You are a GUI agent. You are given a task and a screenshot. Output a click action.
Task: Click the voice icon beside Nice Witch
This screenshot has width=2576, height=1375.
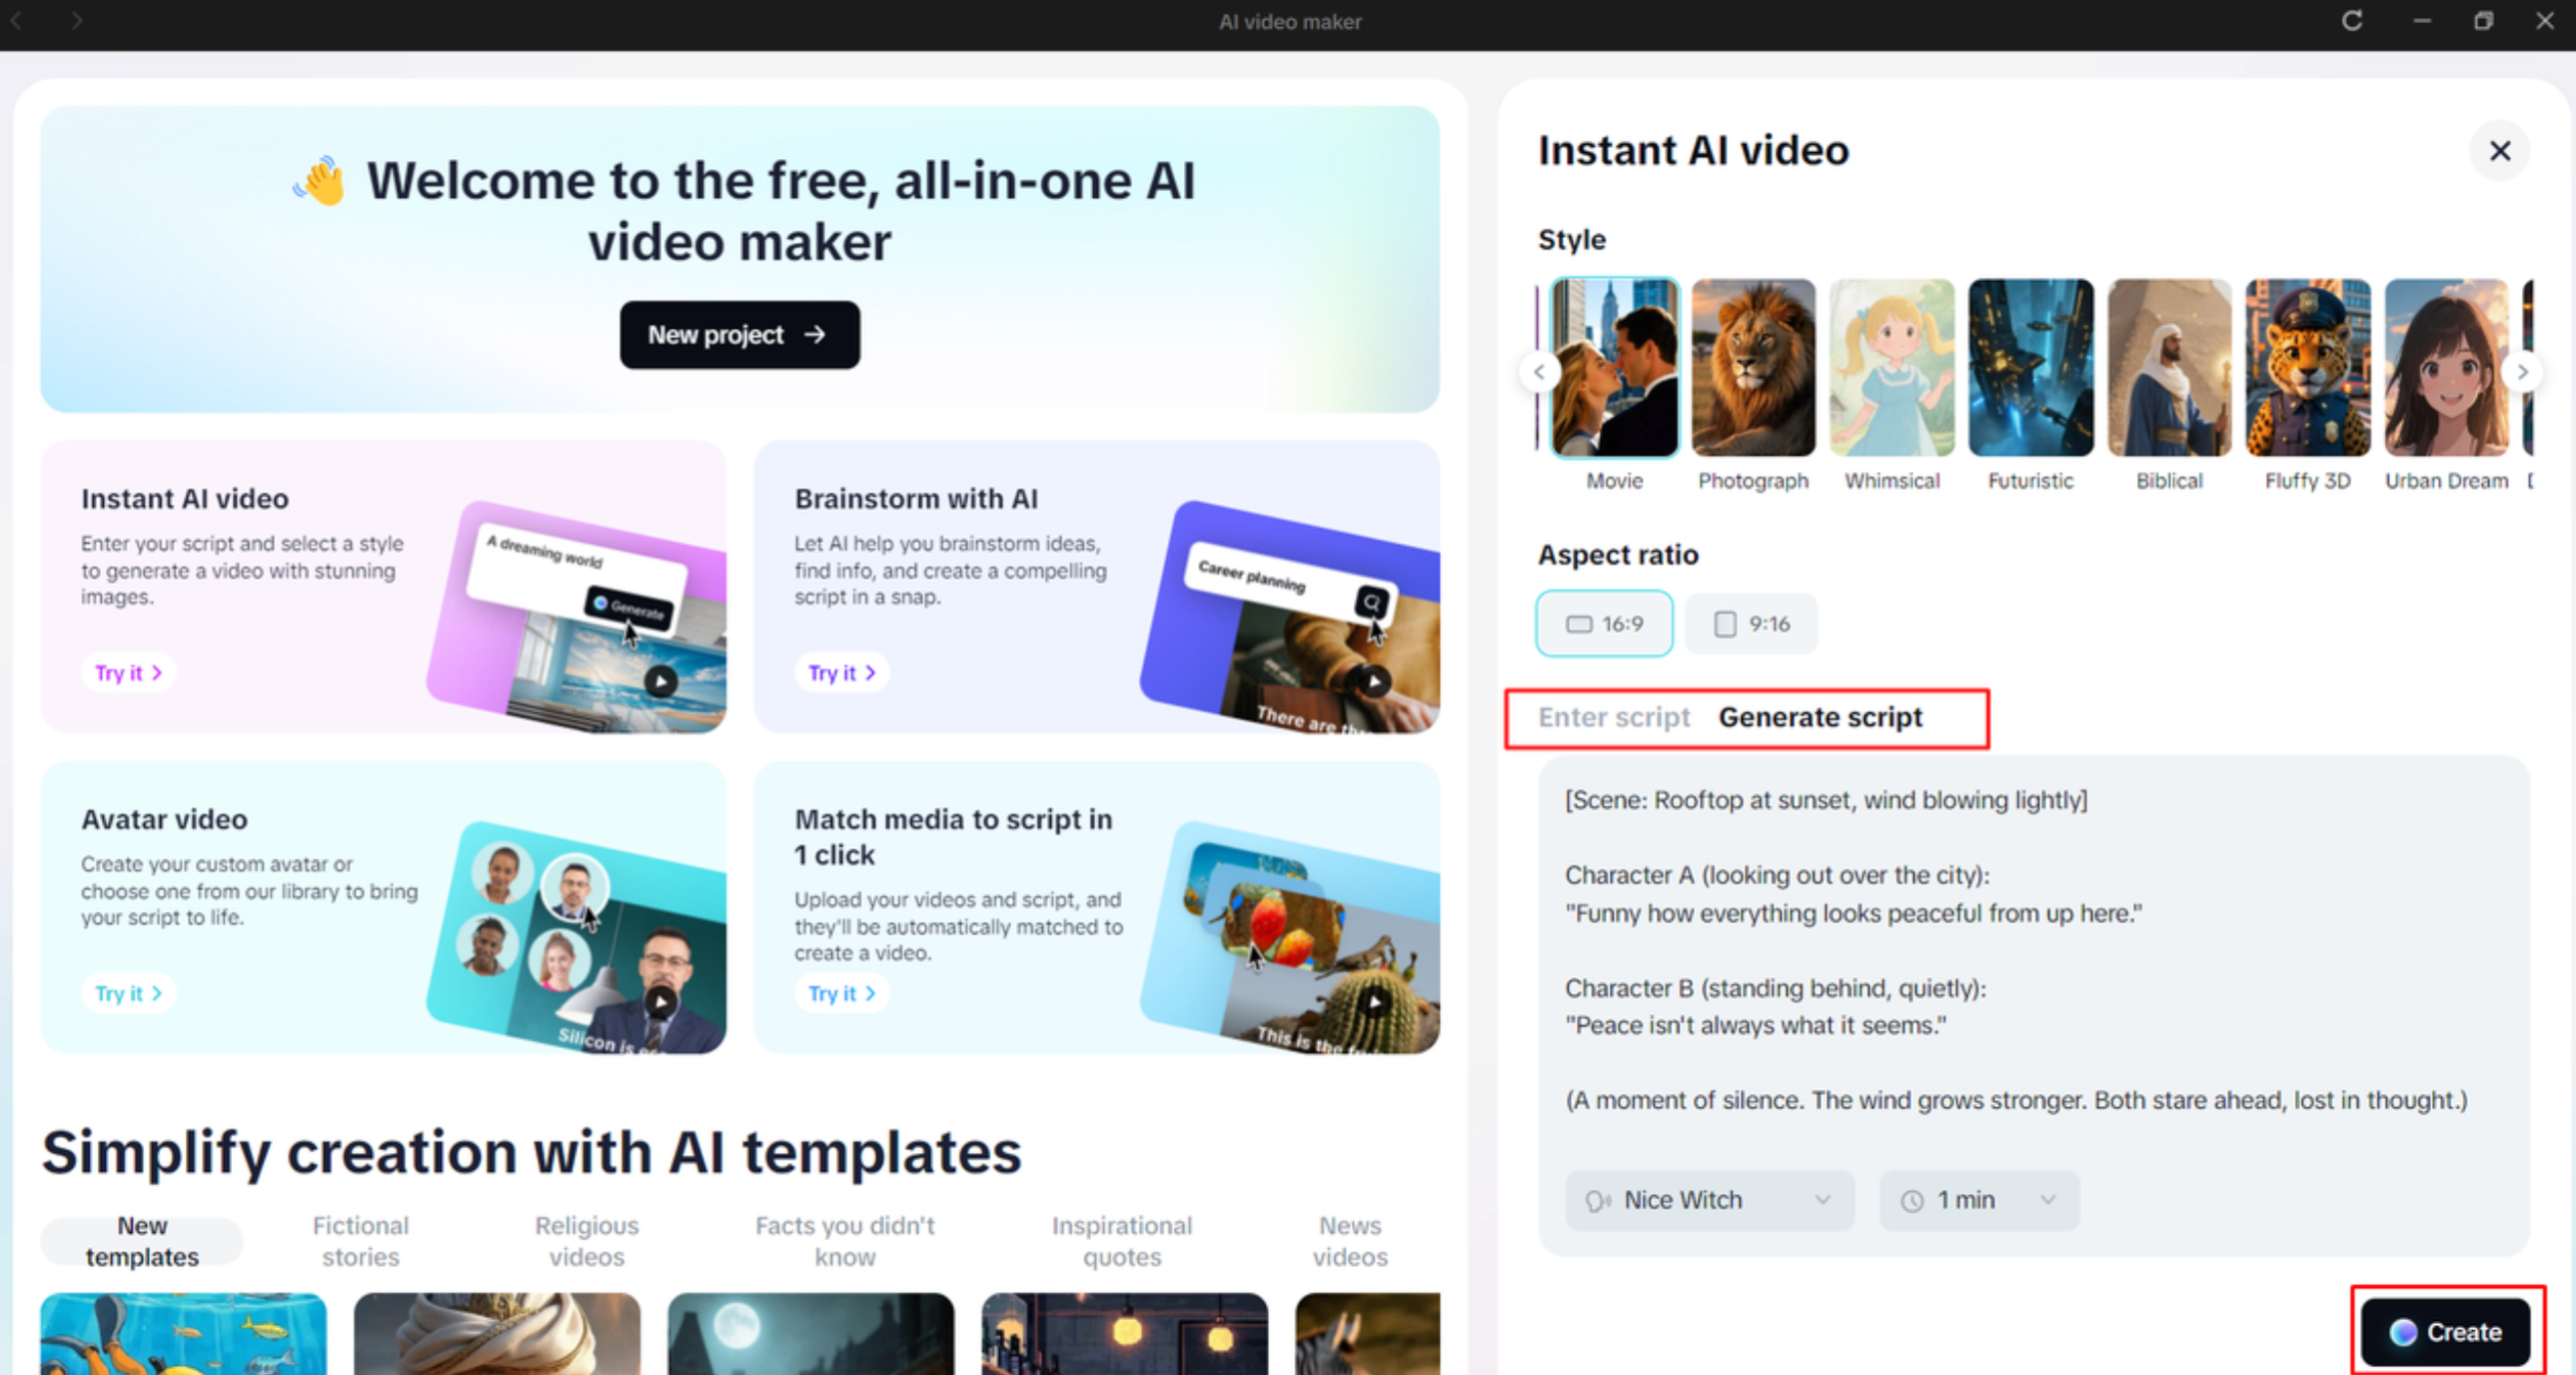point(1598,1200)
